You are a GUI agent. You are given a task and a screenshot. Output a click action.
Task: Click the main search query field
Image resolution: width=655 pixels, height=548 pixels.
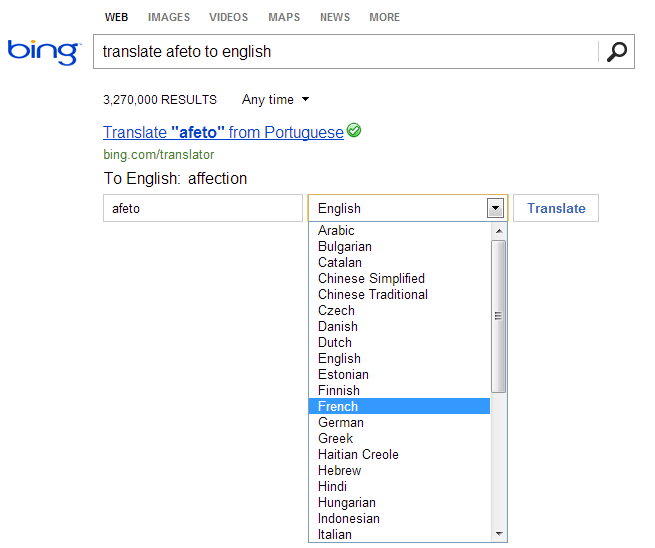click(345, 52)
